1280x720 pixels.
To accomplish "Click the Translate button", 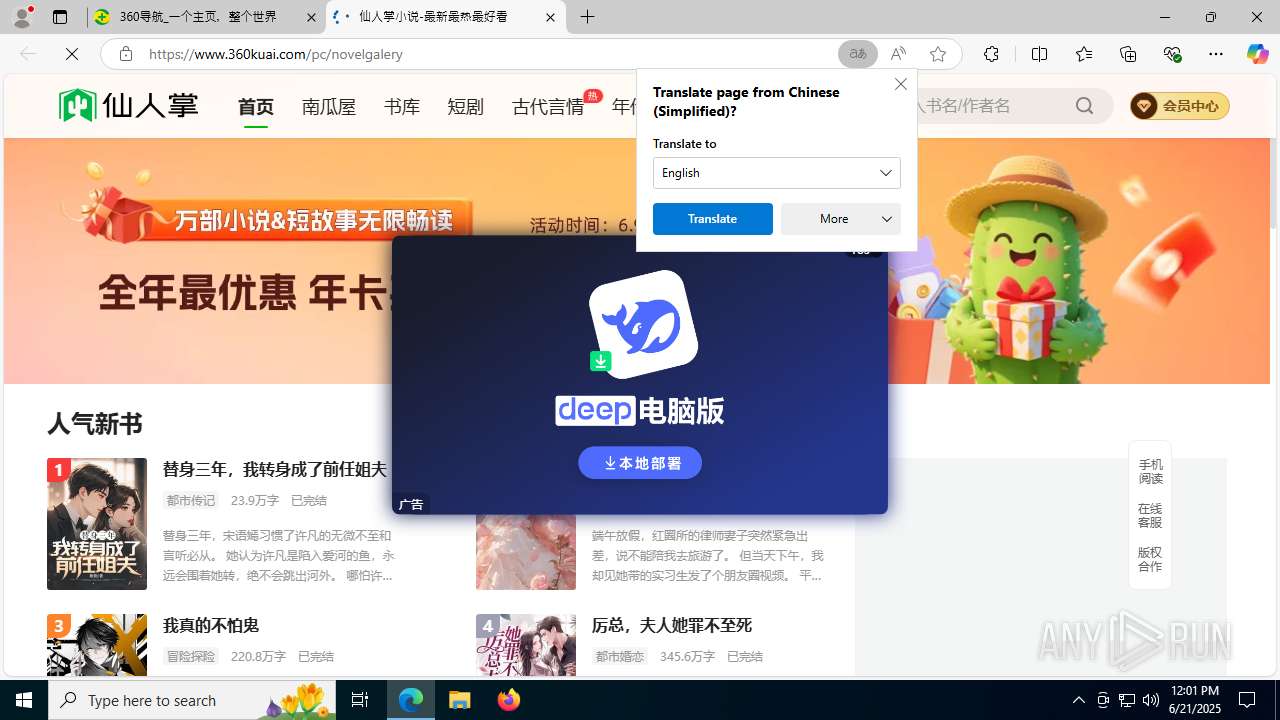I will tap(713, 219).
